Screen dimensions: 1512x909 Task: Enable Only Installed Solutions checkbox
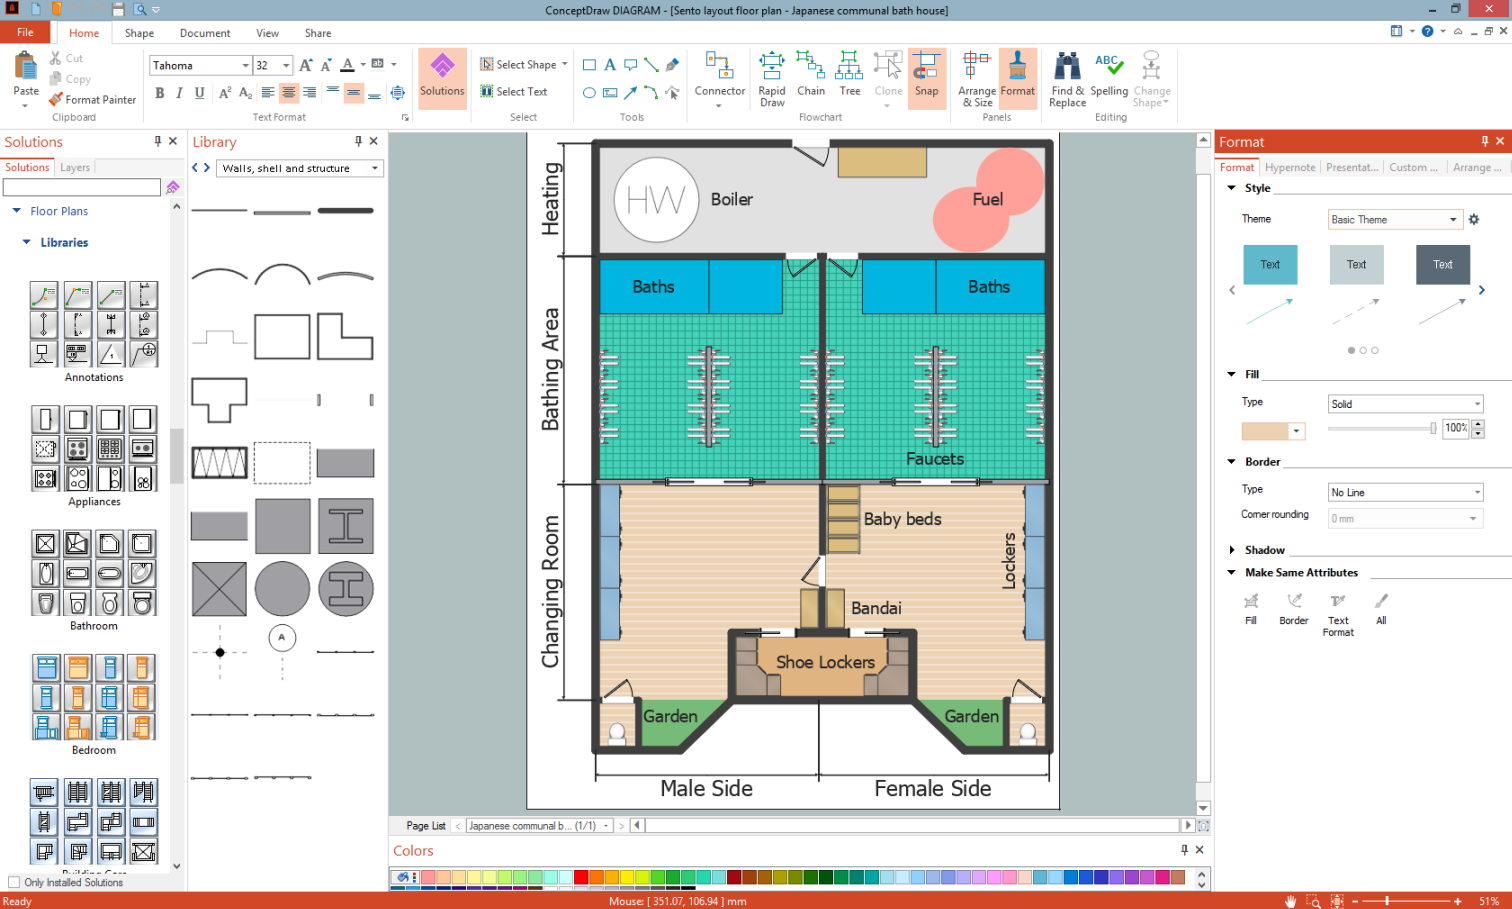coord(14,882)
